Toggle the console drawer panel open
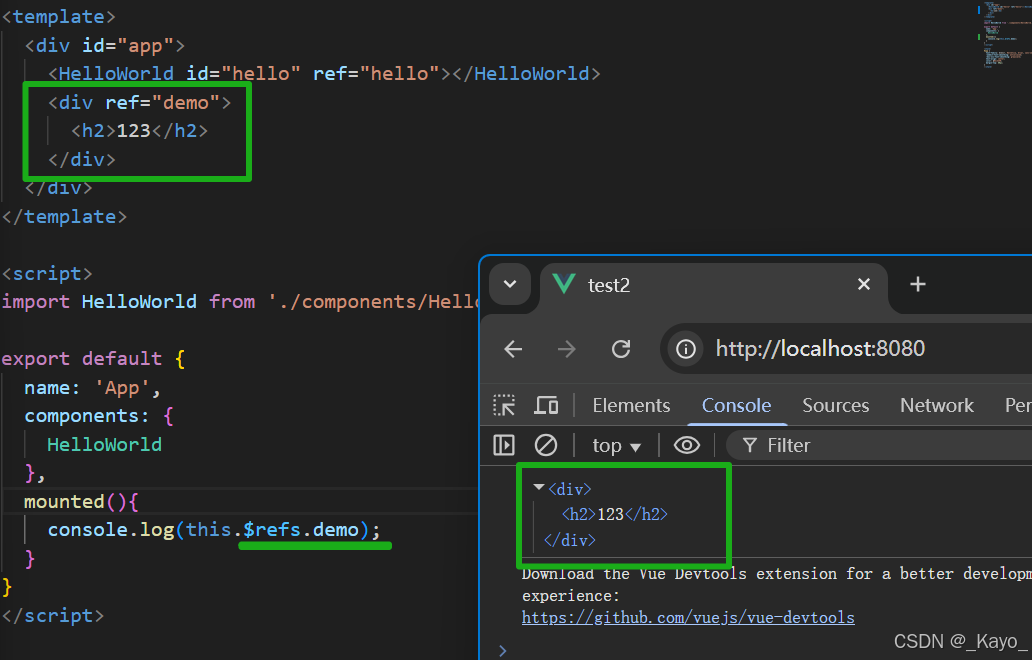 point(504,444)
